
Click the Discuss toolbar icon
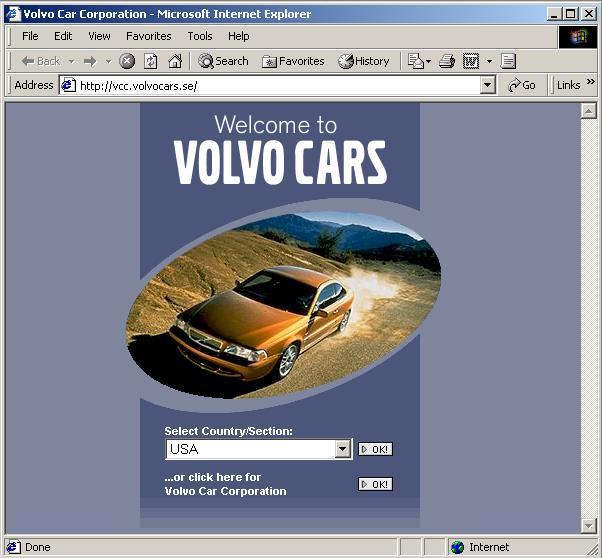click(508, 61)
